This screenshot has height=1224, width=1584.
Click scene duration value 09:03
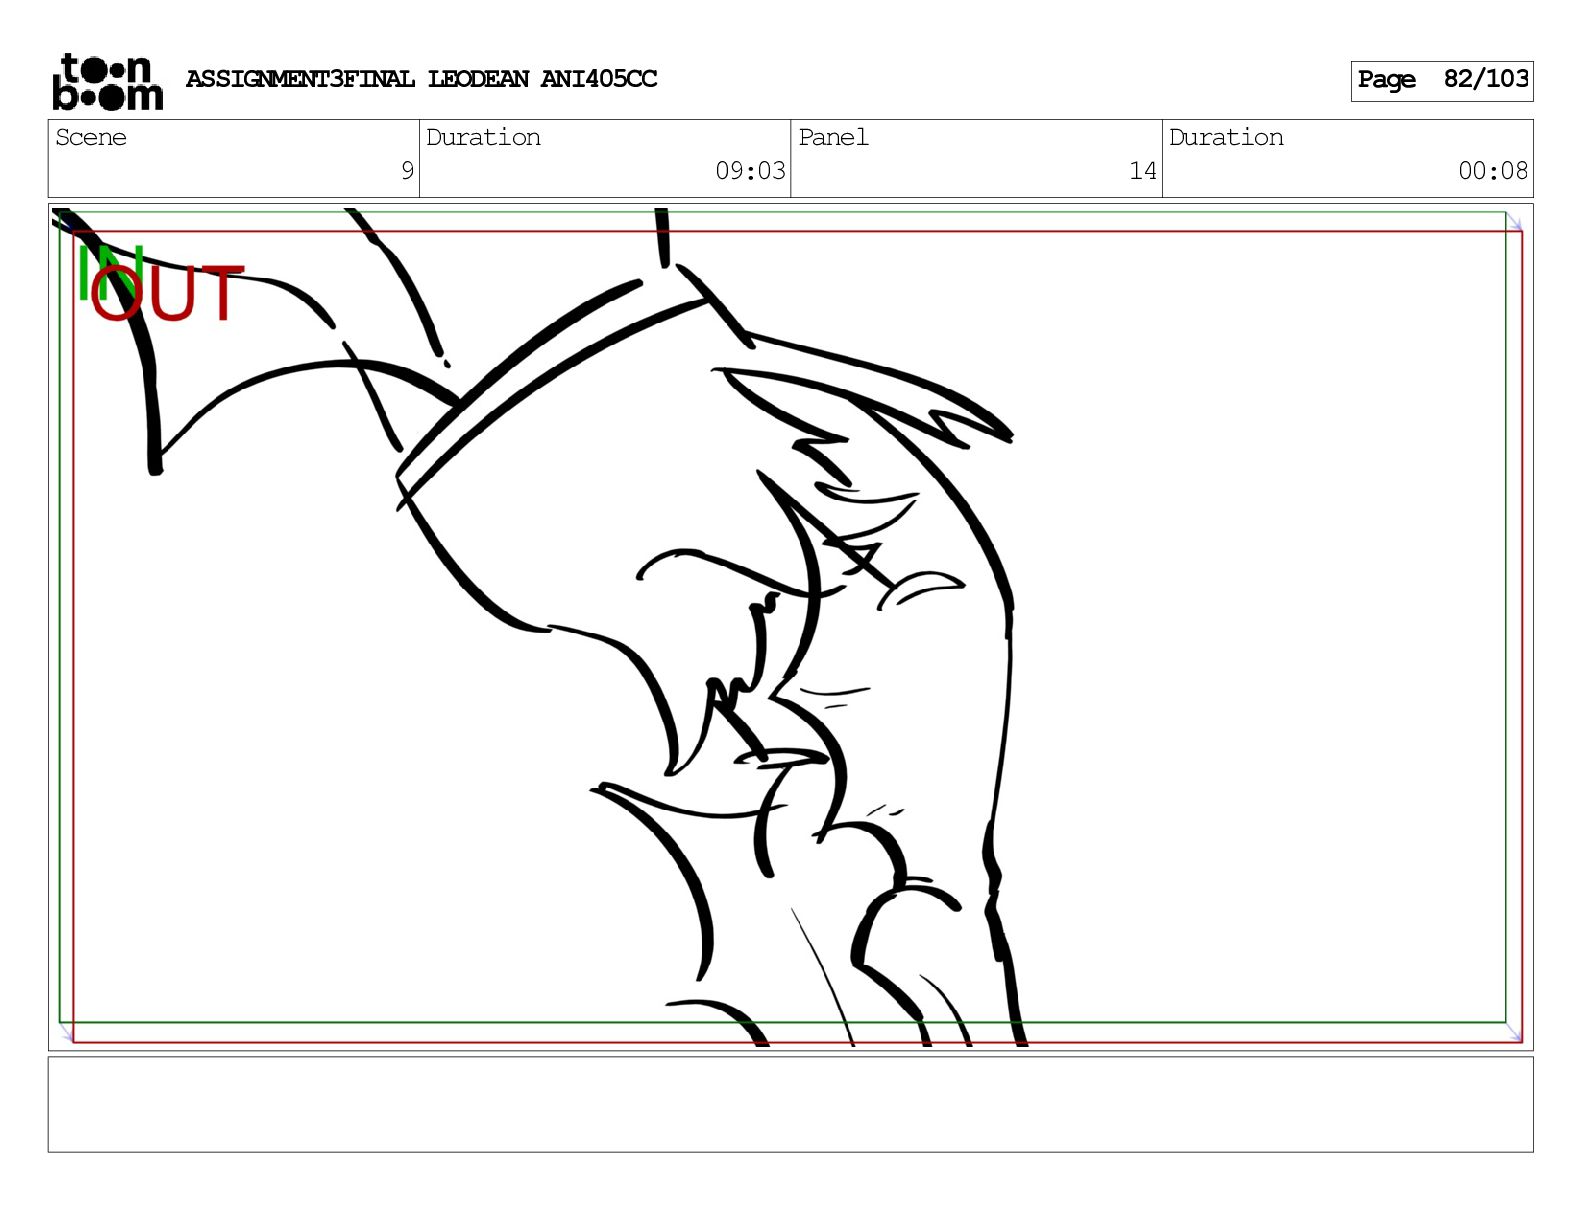pos(750,171)
